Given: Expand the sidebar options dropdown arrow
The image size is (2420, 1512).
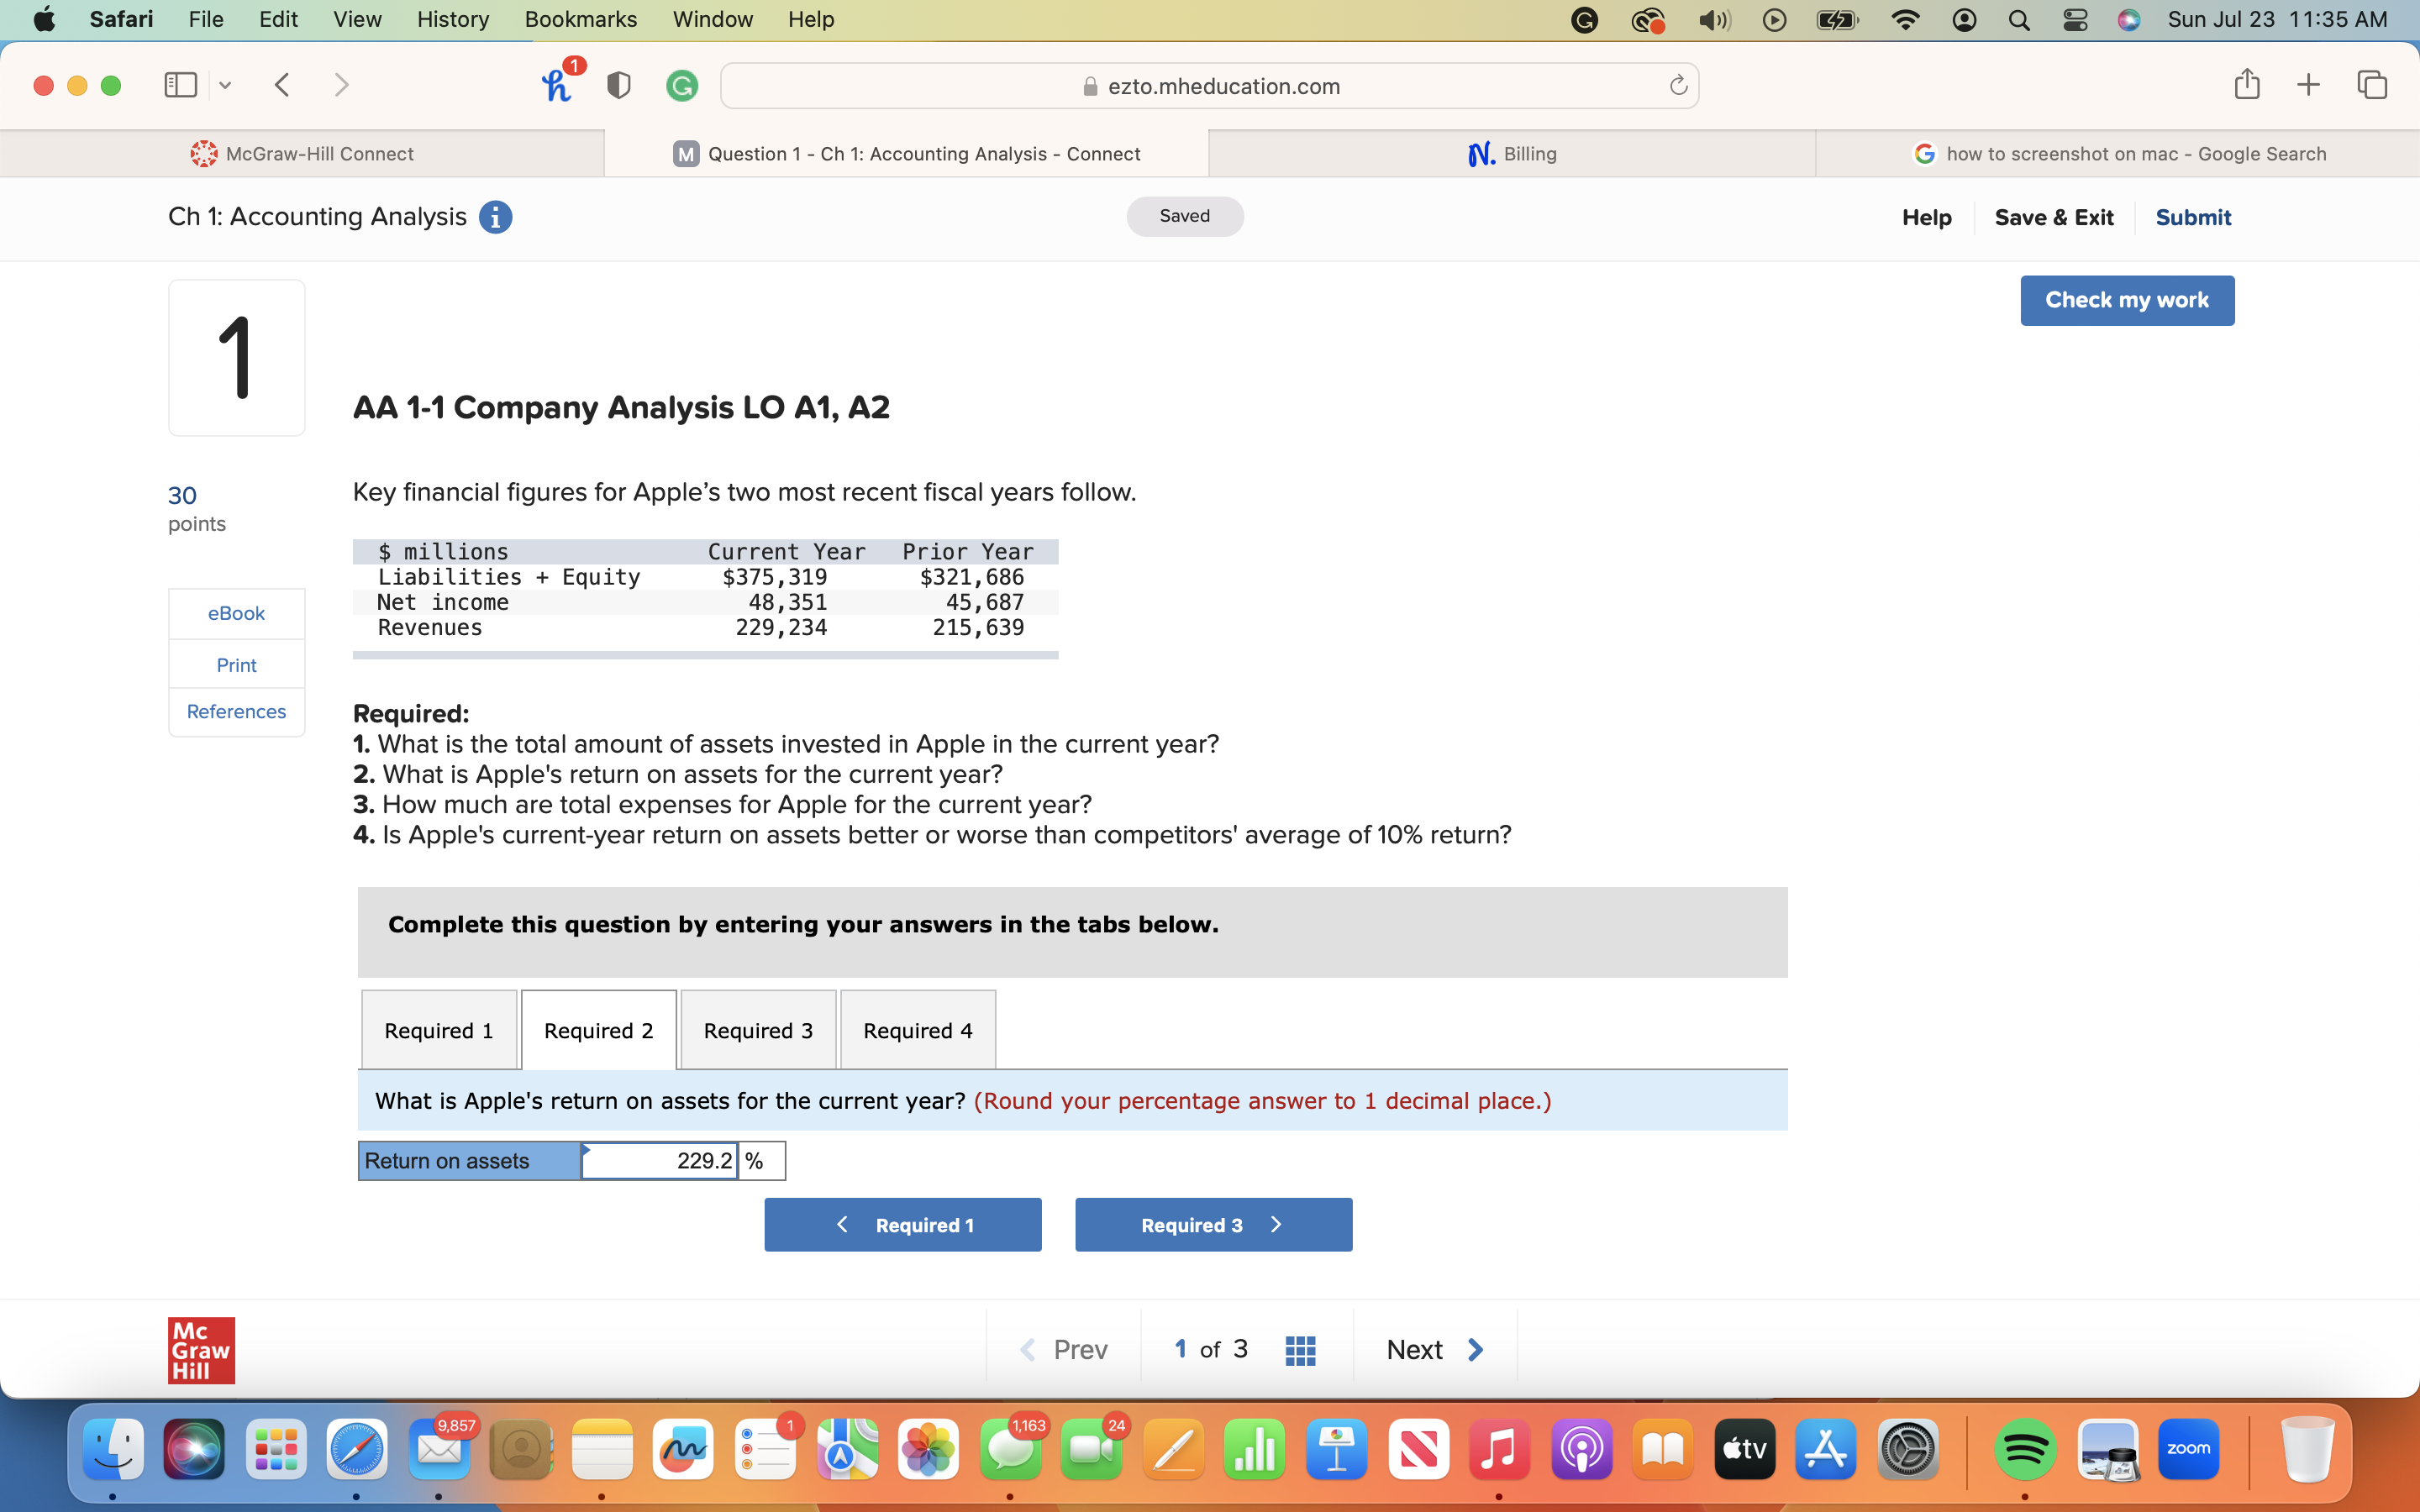Looking at the screenshot, I should [x=225, y=85].
